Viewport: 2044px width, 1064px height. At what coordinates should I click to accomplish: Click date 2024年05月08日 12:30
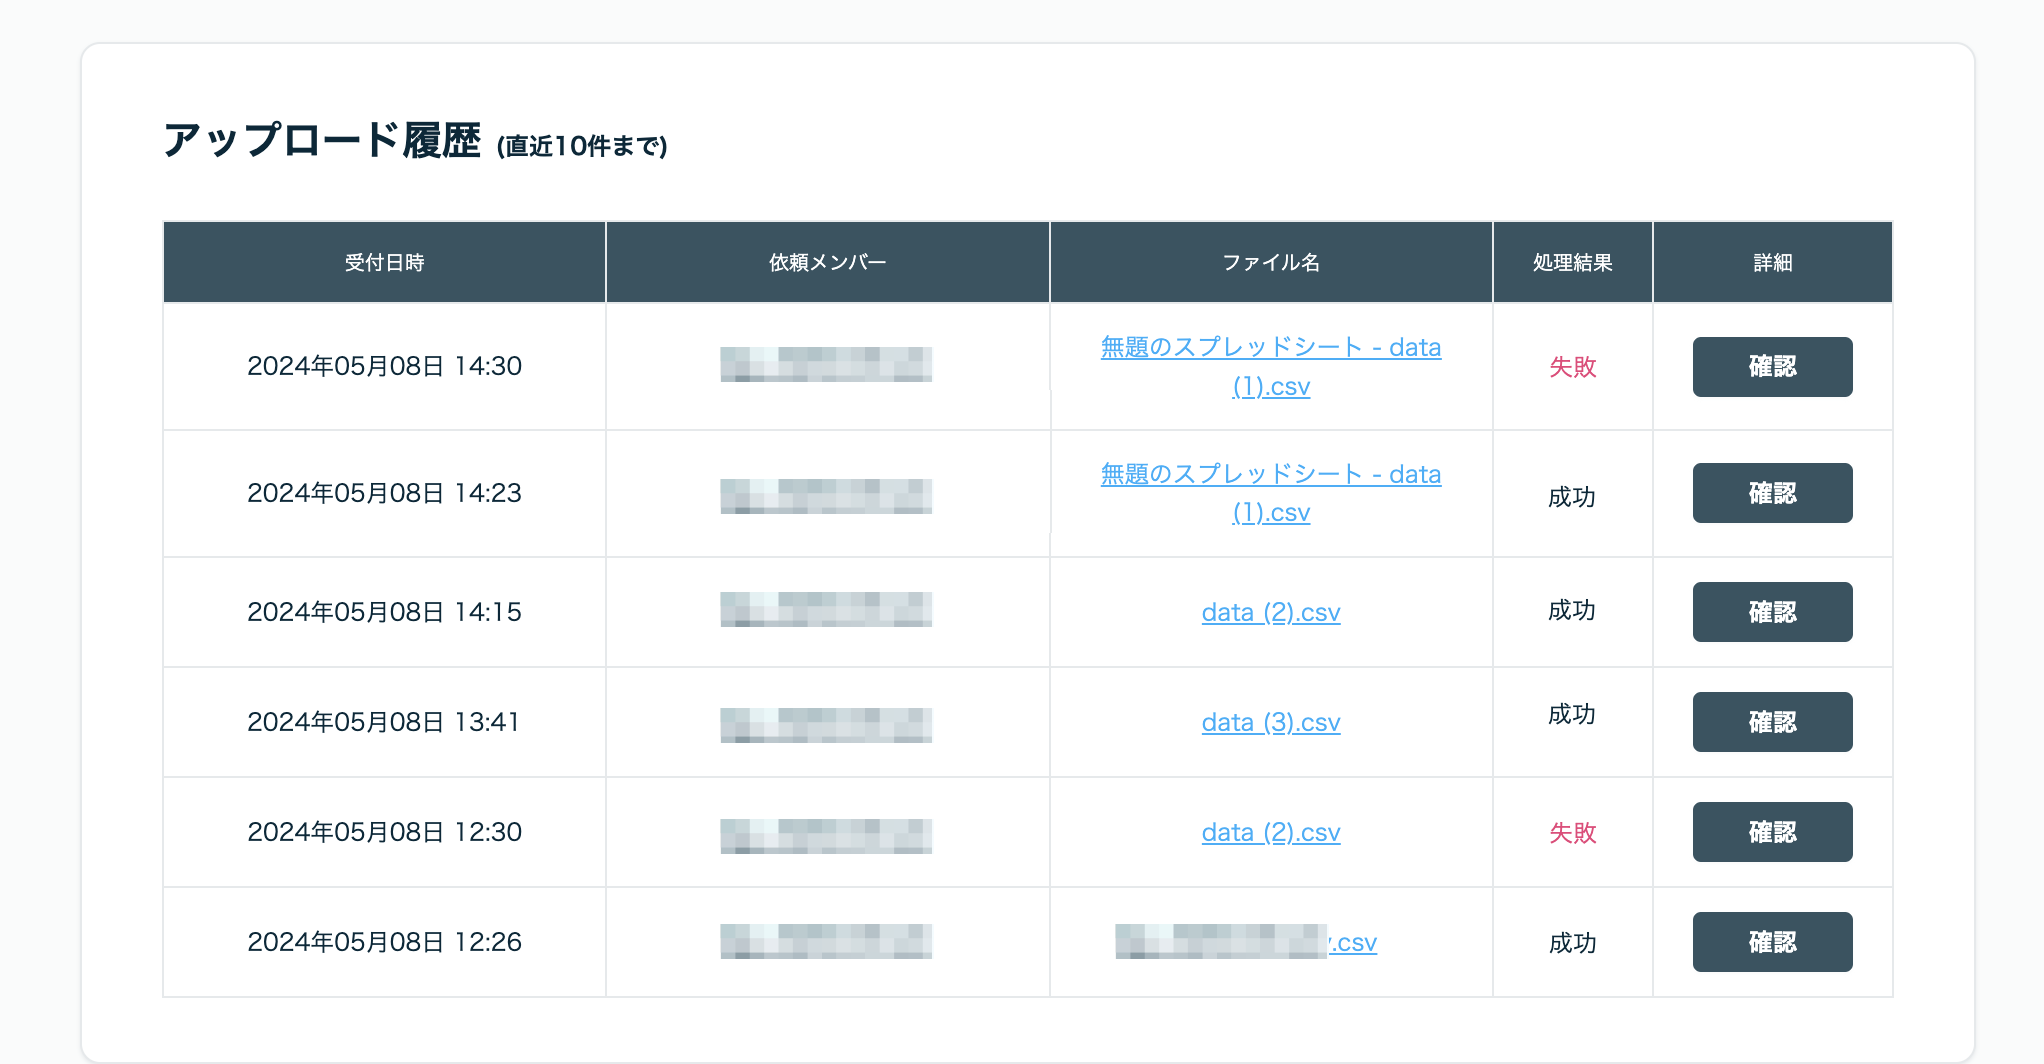tap(385, 832)
